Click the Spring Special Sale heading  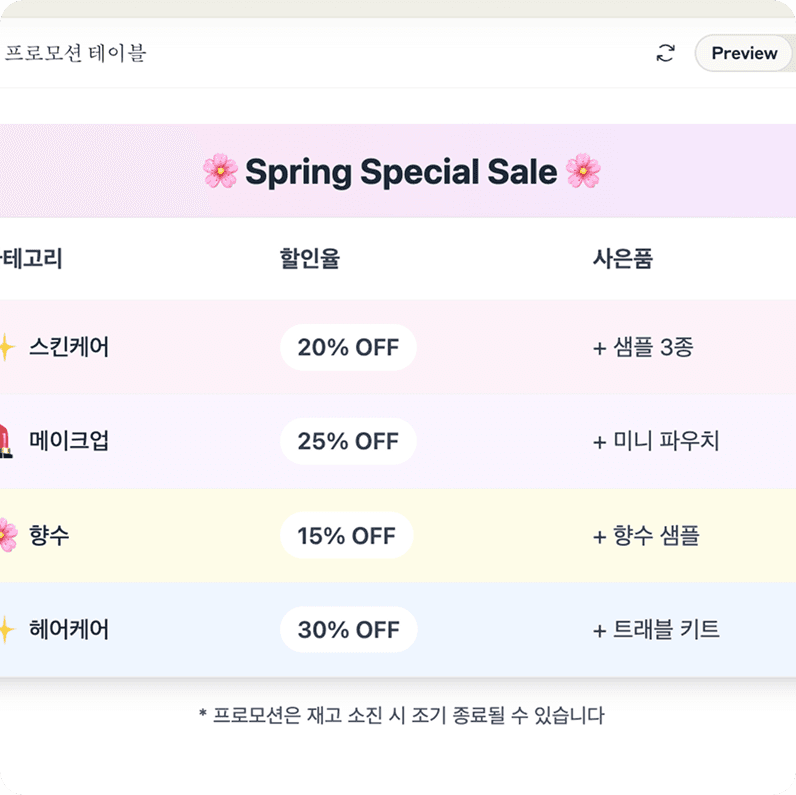pos(401,172)
